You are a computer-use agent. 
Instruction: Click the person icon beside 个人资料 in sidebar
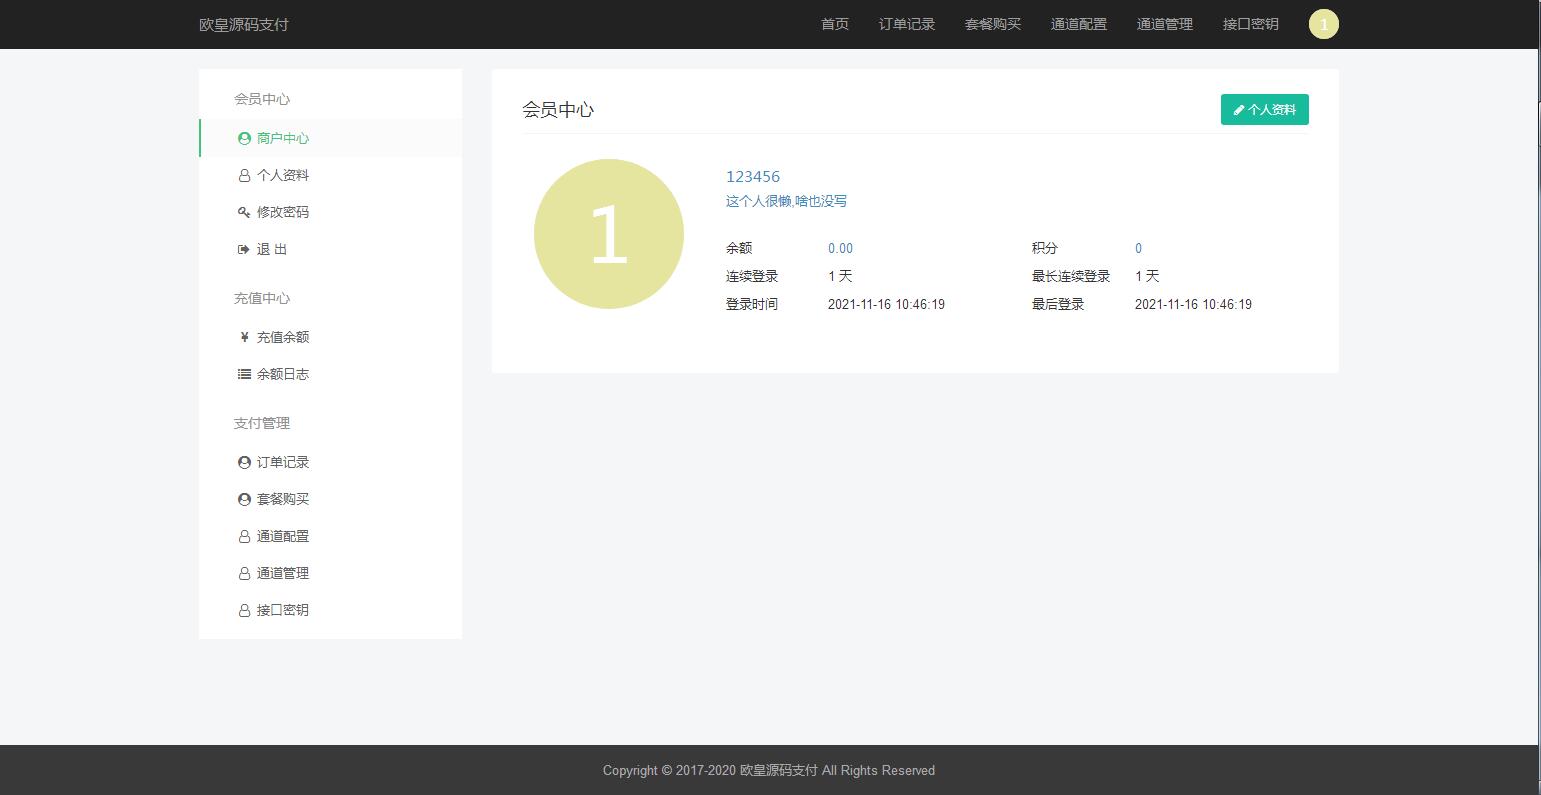click(244, 176)
